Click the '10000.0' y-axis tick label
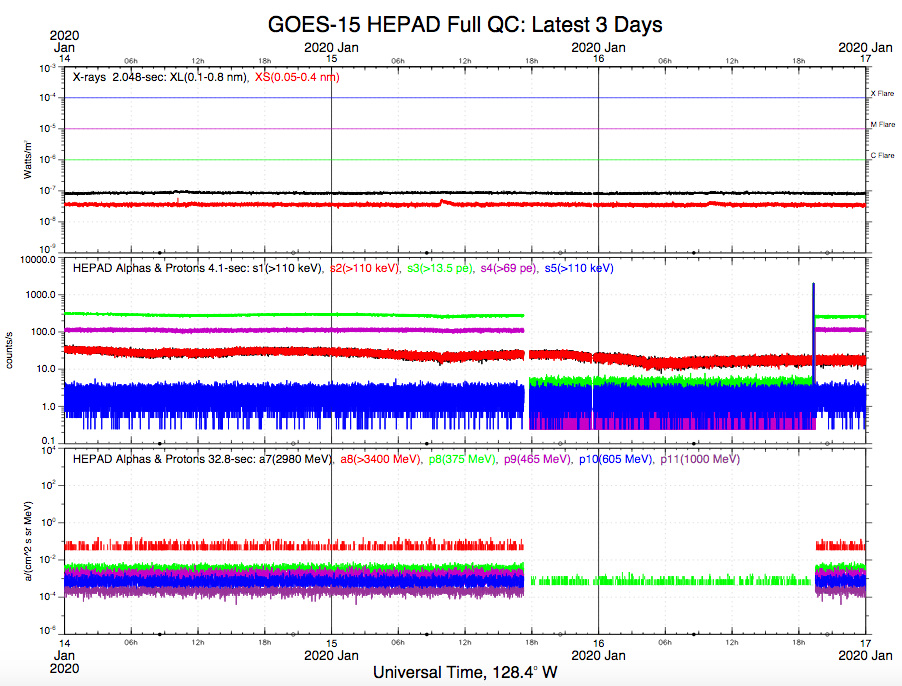 pos(38,259)
